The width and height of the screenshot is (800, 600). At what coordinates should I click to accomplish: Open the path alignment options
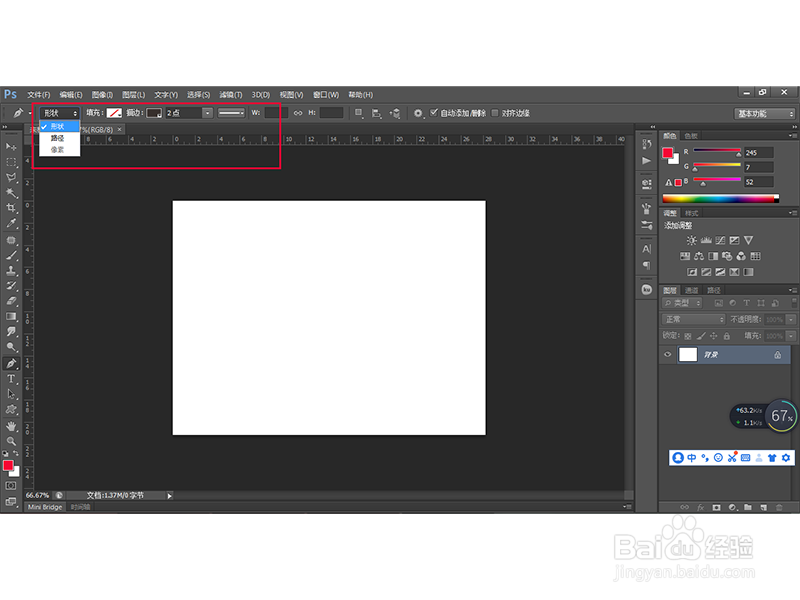tap(377, 113)
